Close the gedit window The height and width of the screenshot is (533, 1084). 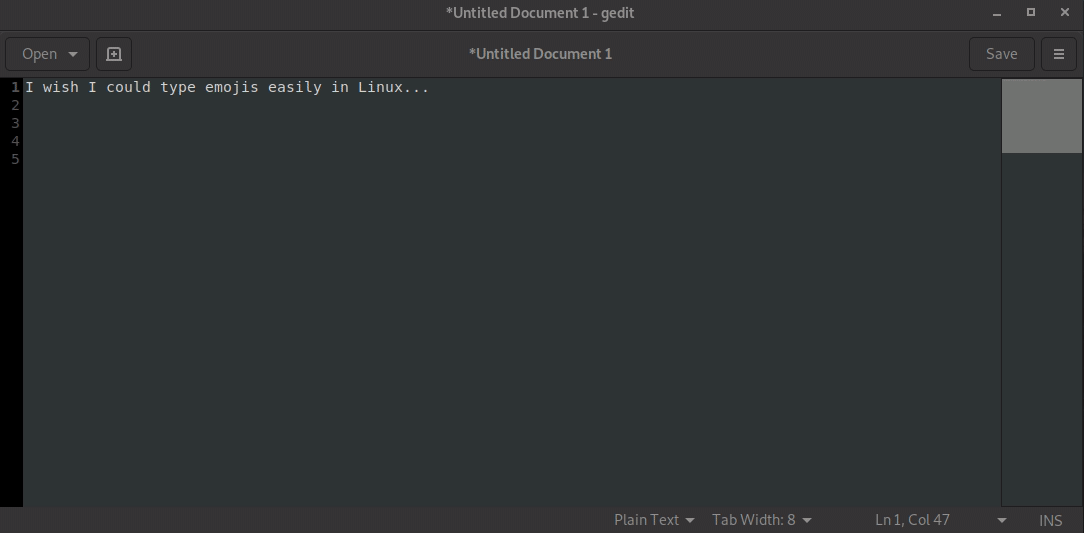pyautogui.click(x=1063, y=13)
